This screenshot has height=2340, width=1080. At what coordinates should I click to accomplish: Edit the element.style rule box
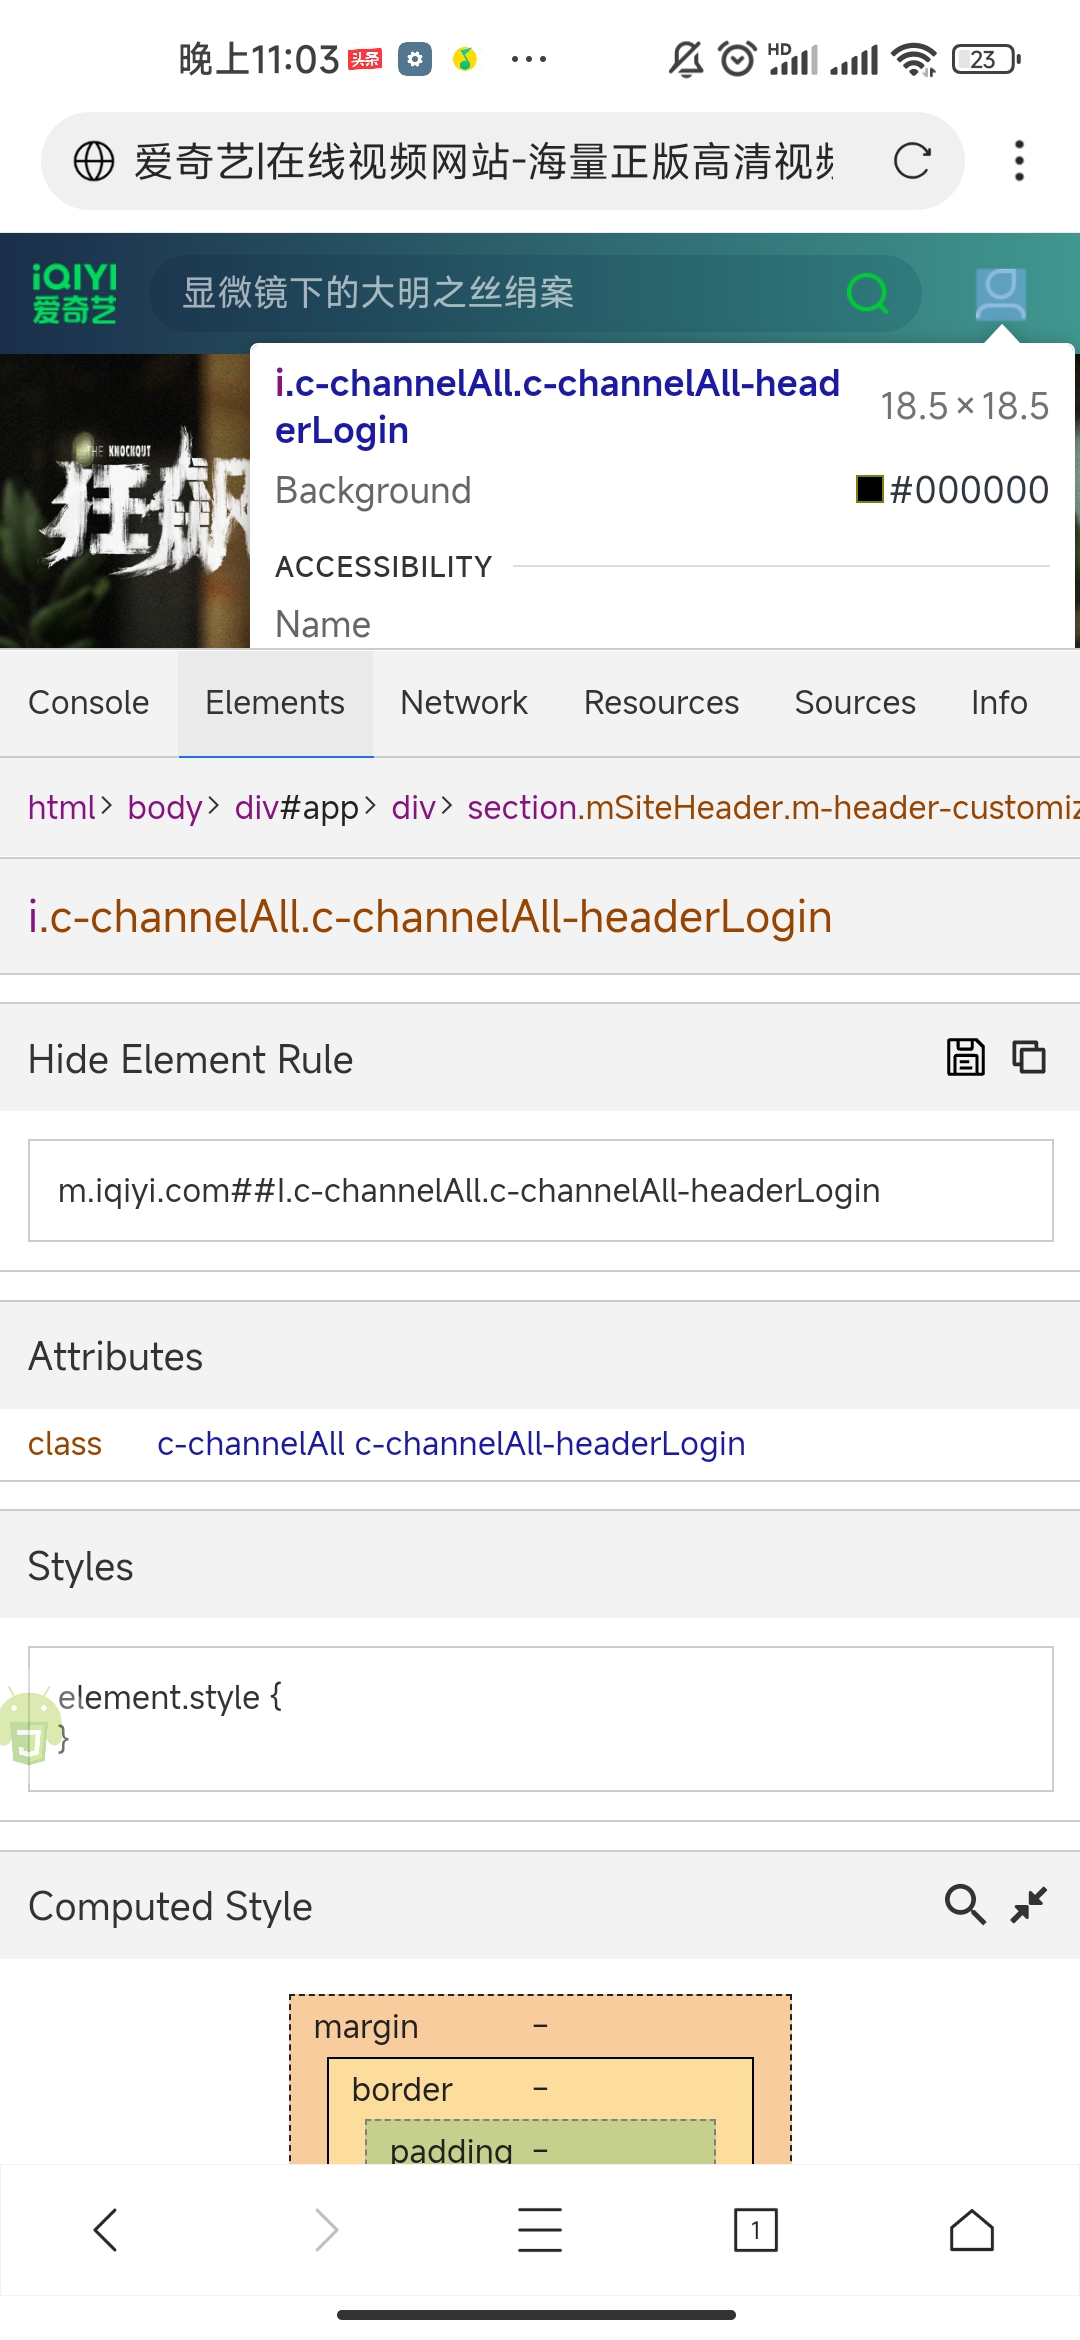point(540,1718)
